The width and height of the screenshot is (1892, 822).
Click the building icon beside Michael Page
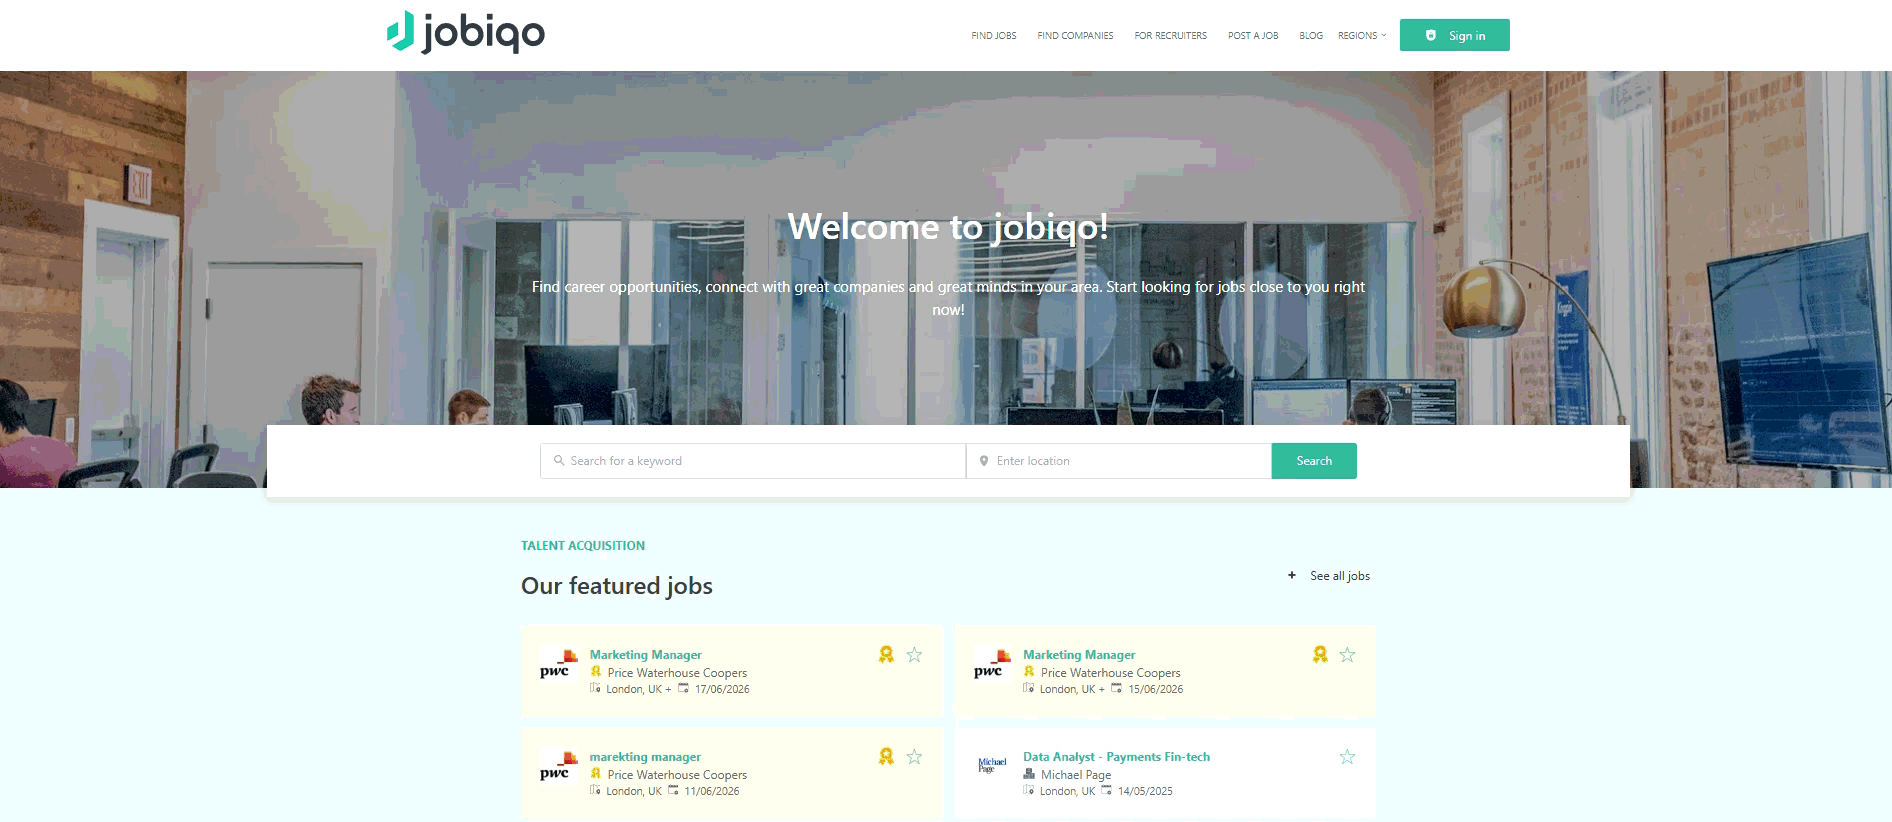(x=1029, y=774)
